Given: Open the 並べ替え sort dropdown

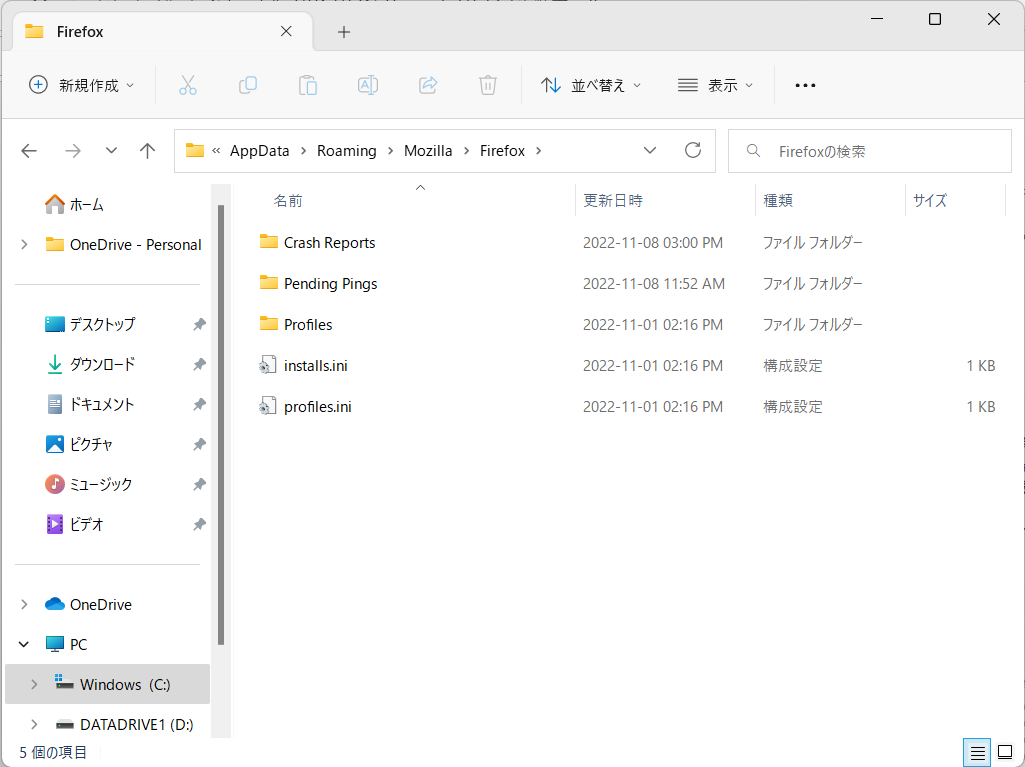Looking at the screenshot, I should coord(591,85).
